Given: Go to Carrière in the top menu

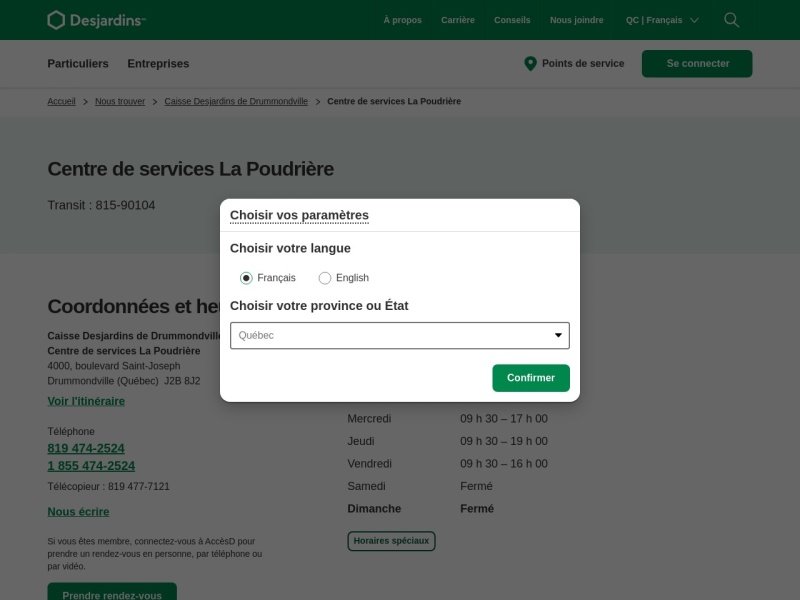Looking at the screenshot, I should point(458,20).
